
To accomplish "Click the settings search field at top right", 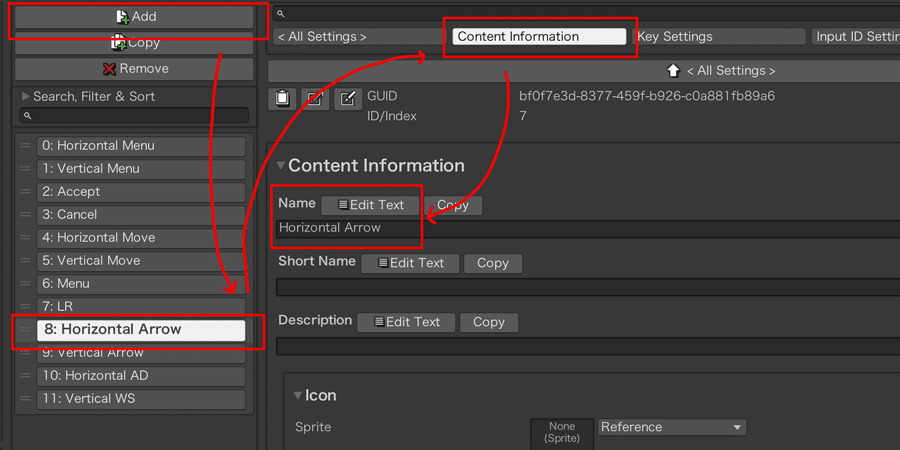I will 587,13.
